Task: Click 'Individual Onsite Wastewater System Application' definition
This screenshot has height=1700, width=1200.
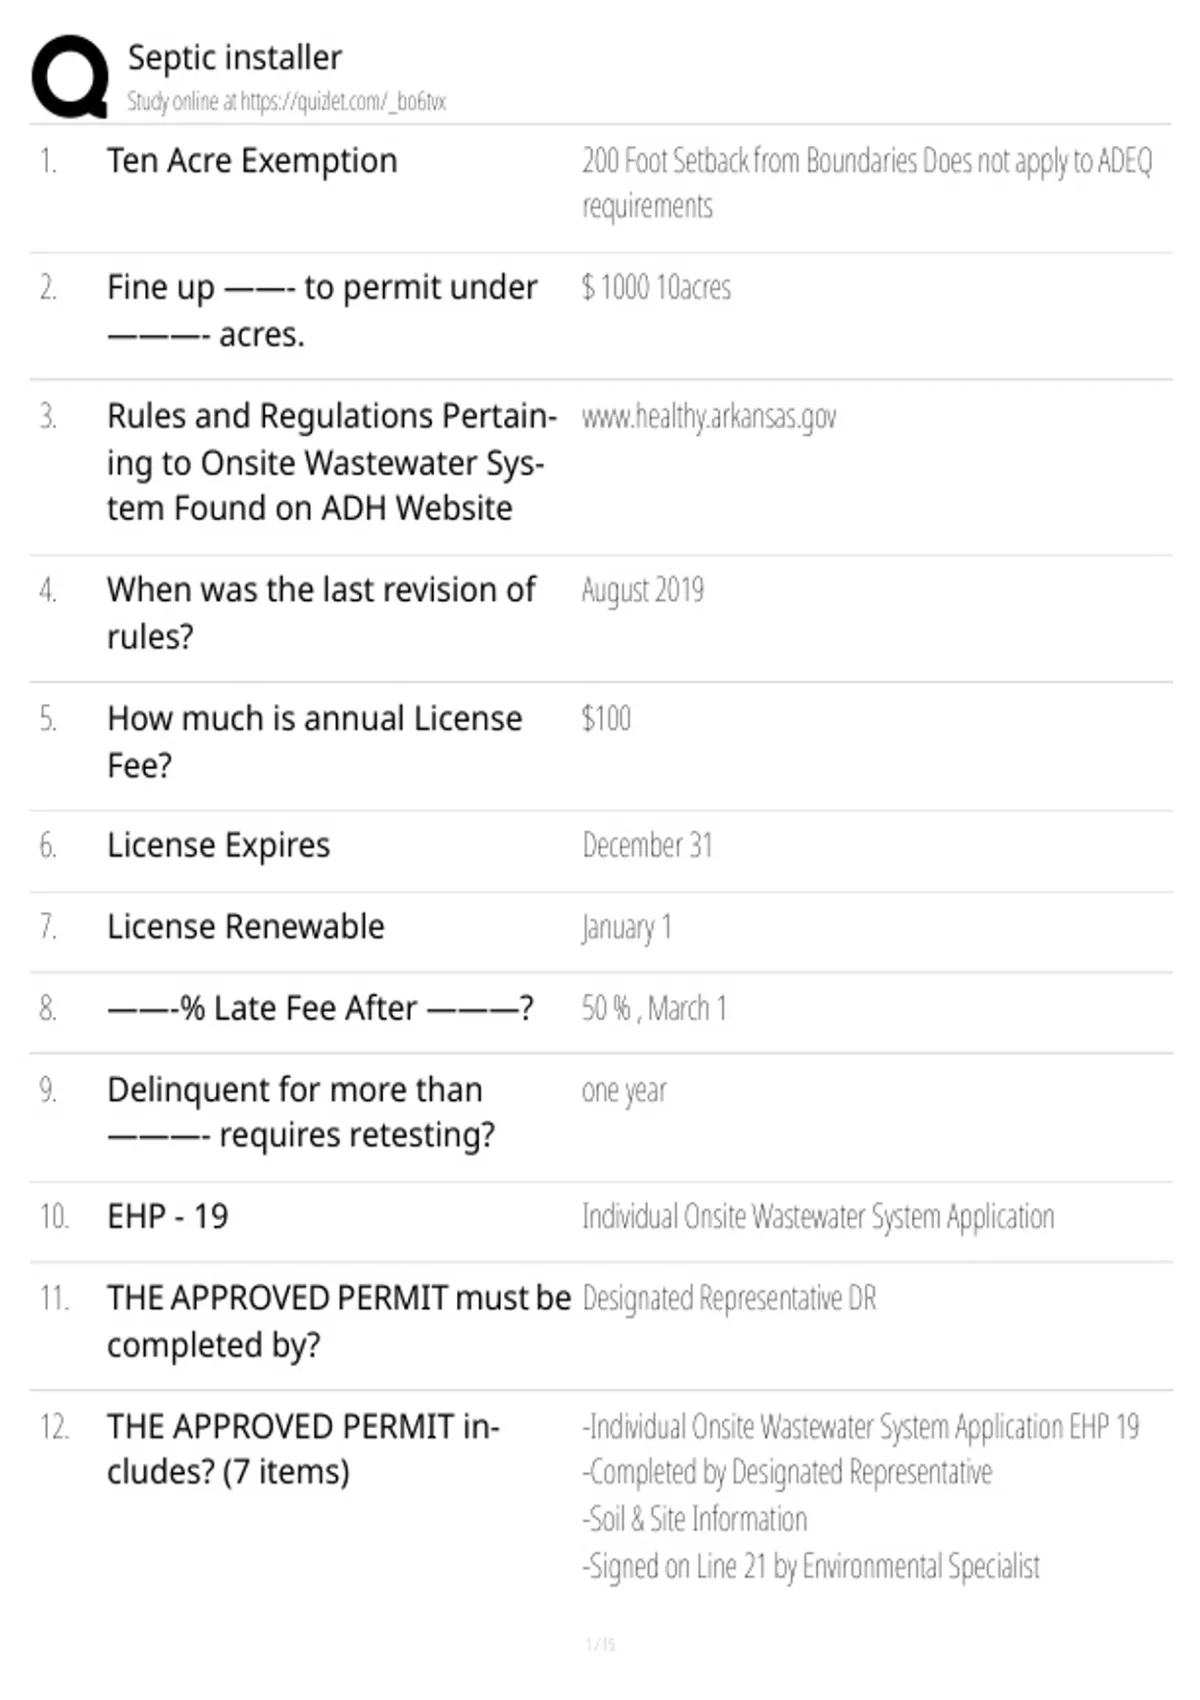Action: pyautogui.click(x=818, y=1217)
